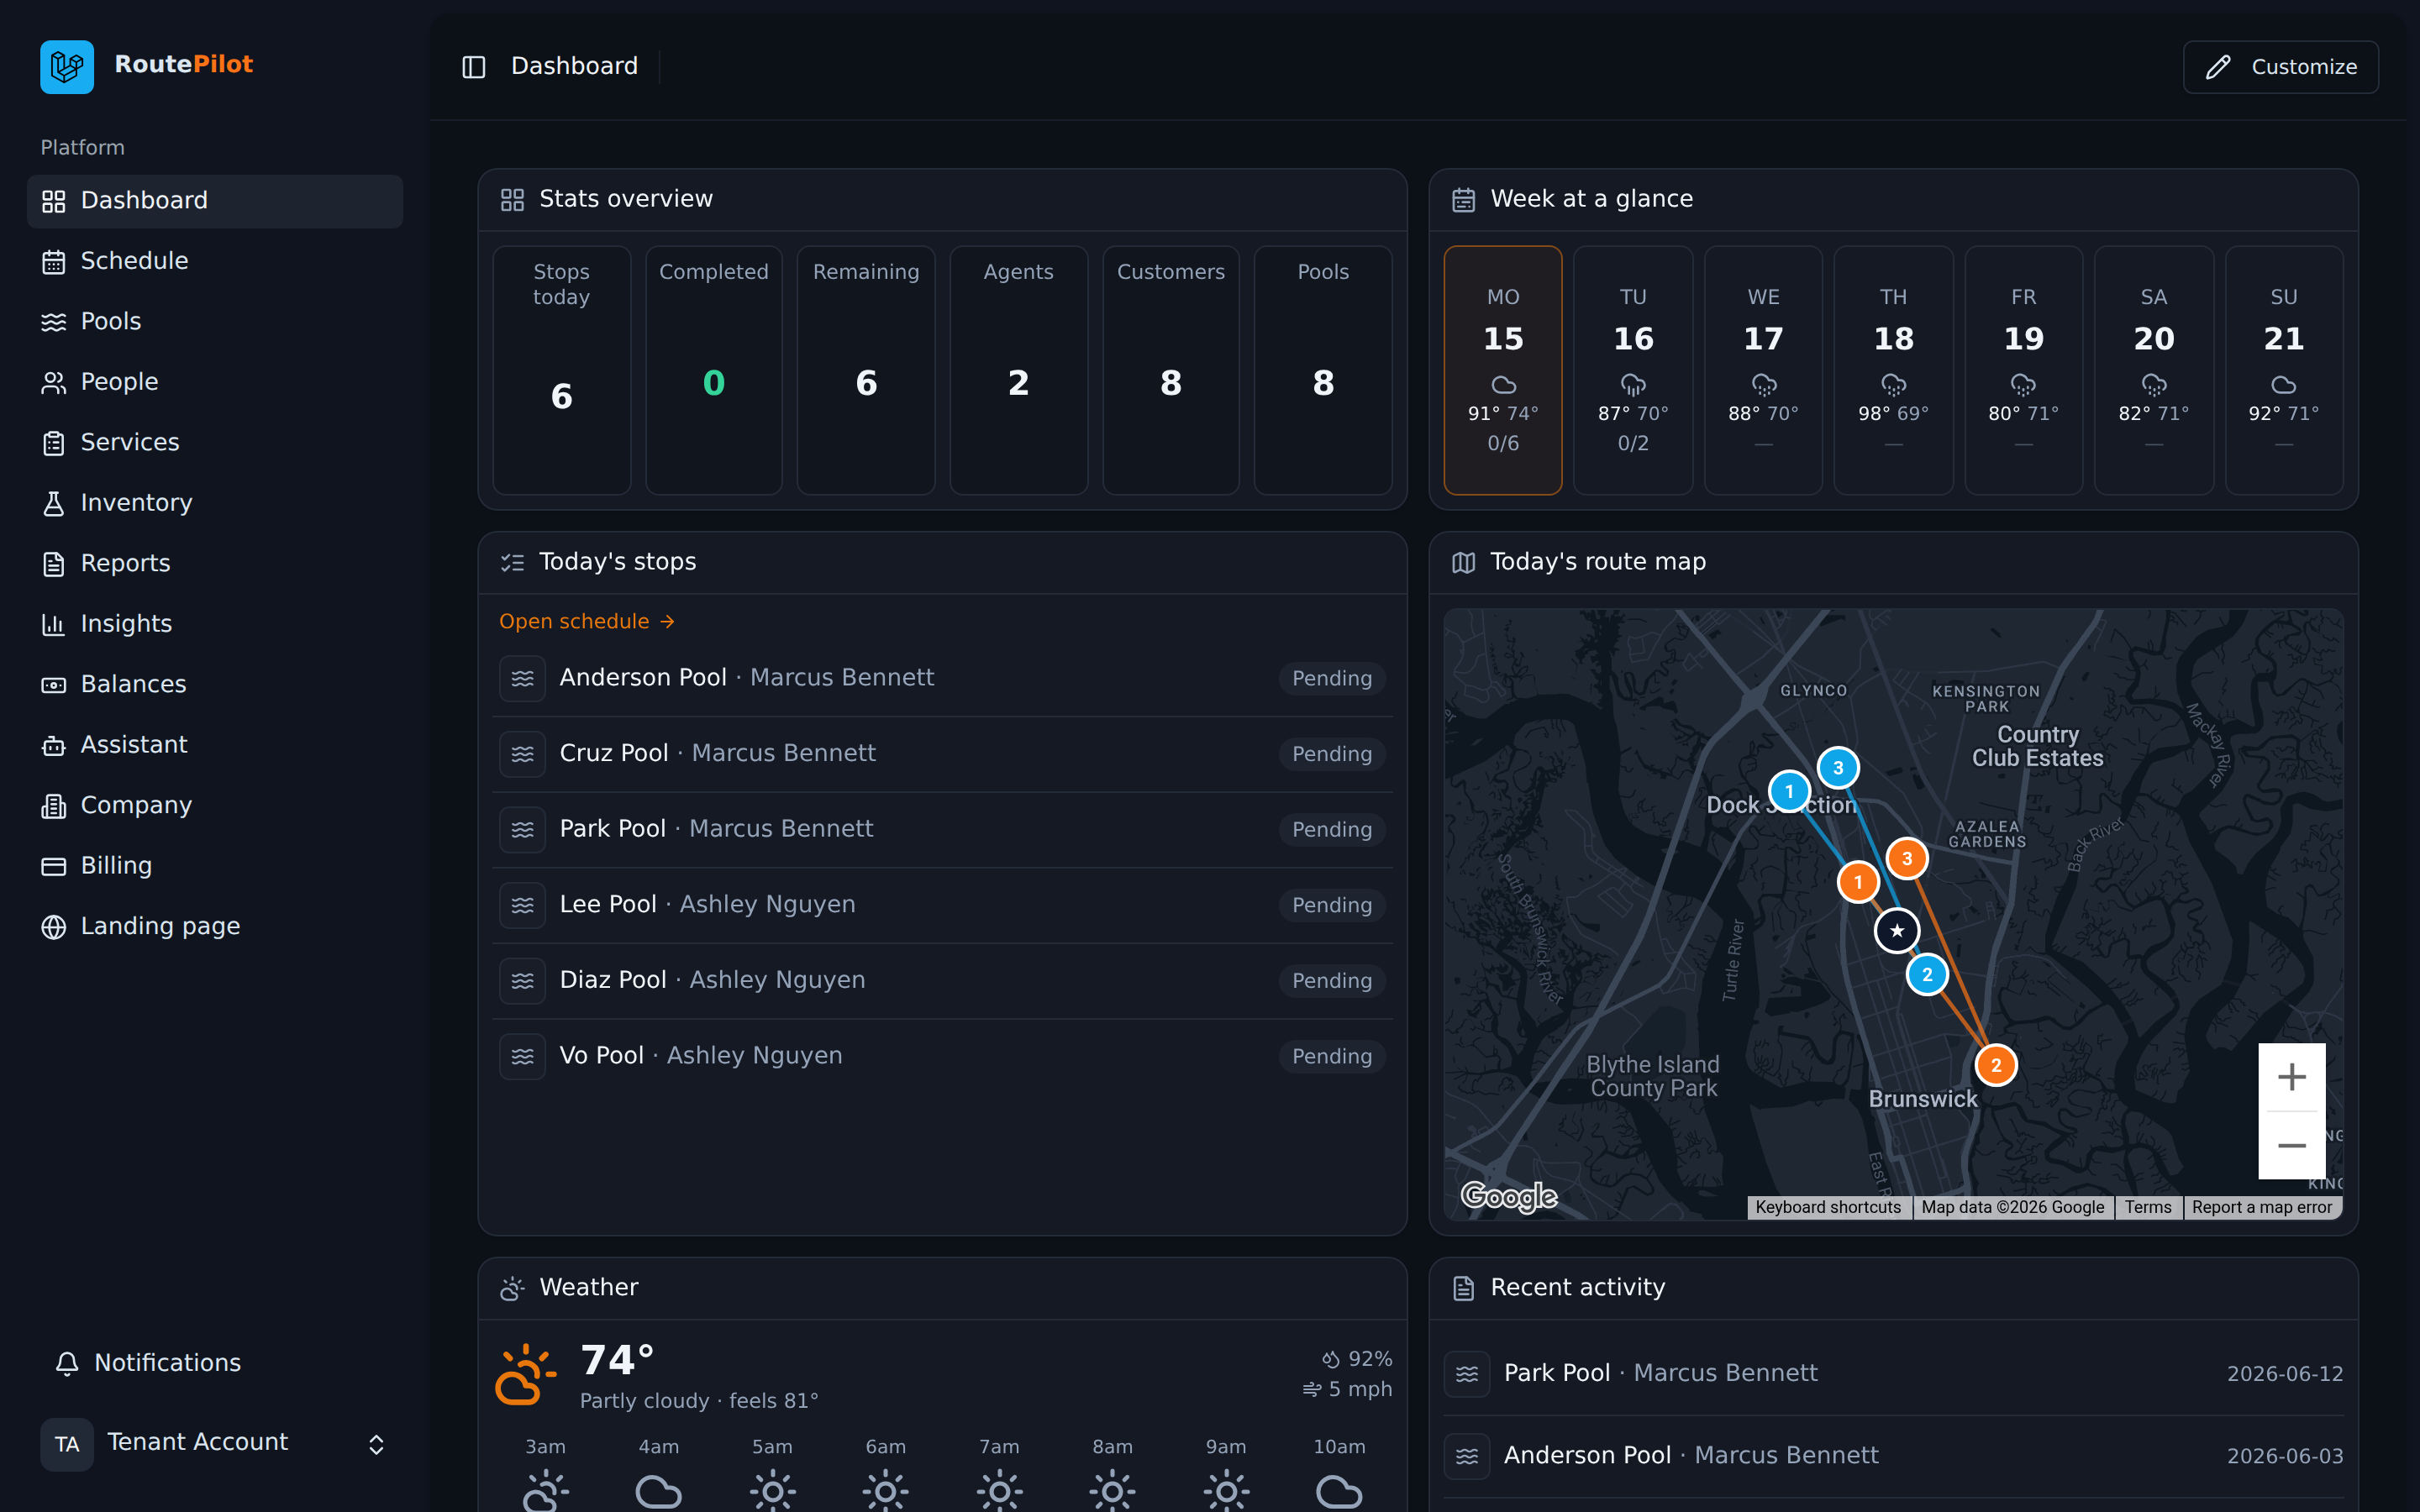Zoom out on the route map
The height and width of the screenshot is (1512, 2420).
point(2292,1146)
